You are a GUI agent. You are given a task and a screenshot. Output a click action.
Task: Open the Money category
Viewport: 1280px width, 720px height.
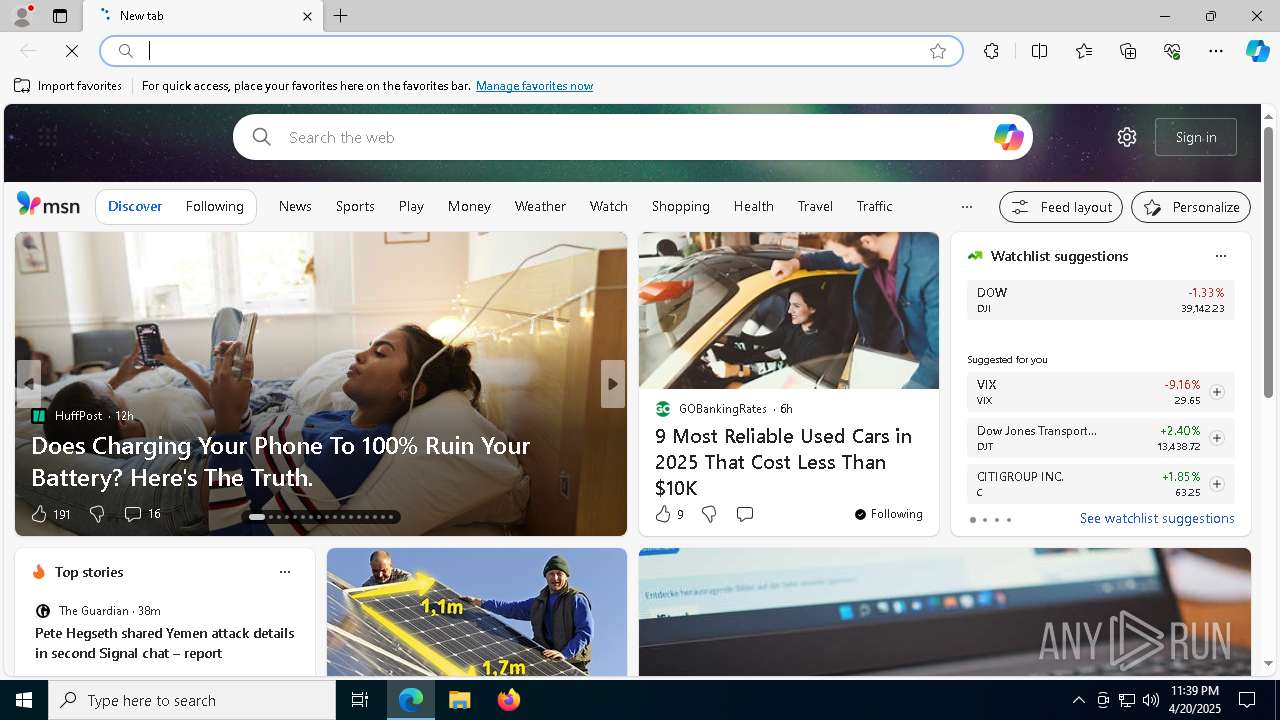[x=469, y=206]
